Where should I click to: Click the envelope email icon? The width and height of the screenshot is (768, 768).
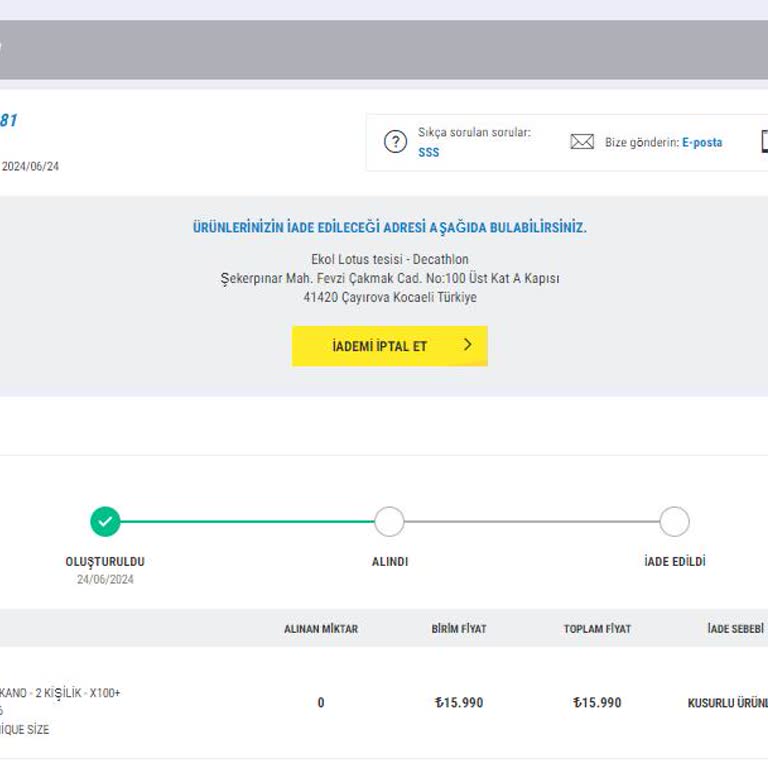coord(582,142)
